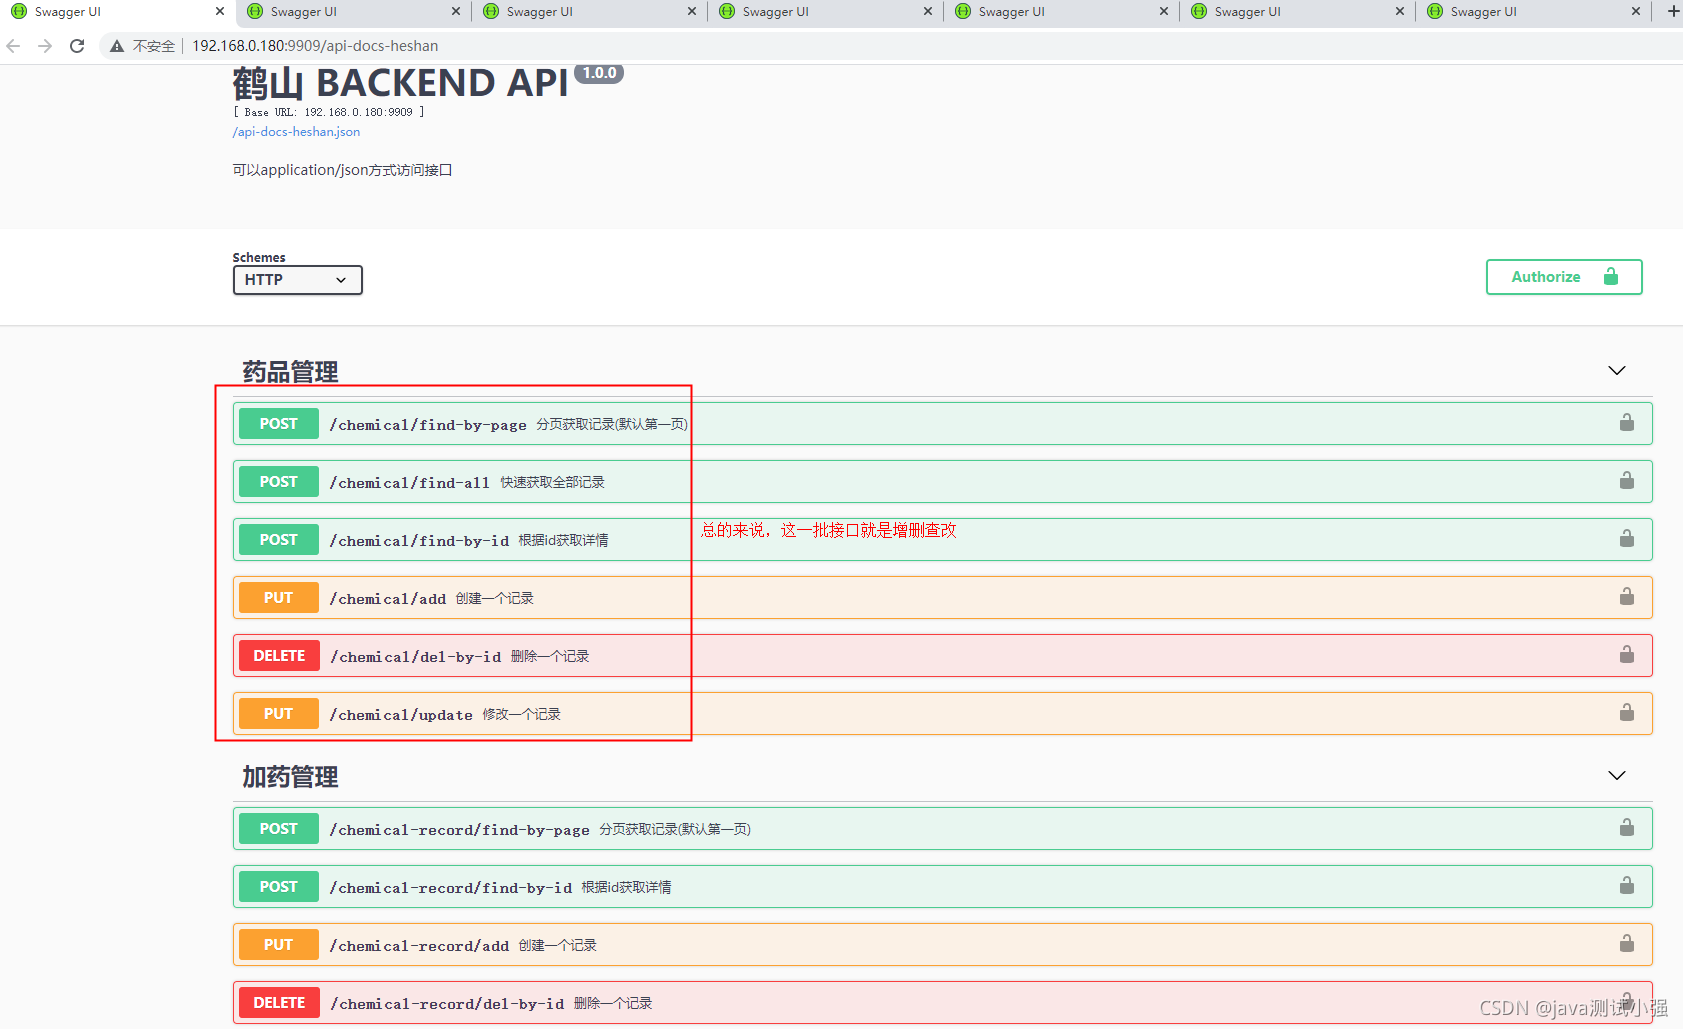Expand PUT /chemical/update operation

[942, 714]
